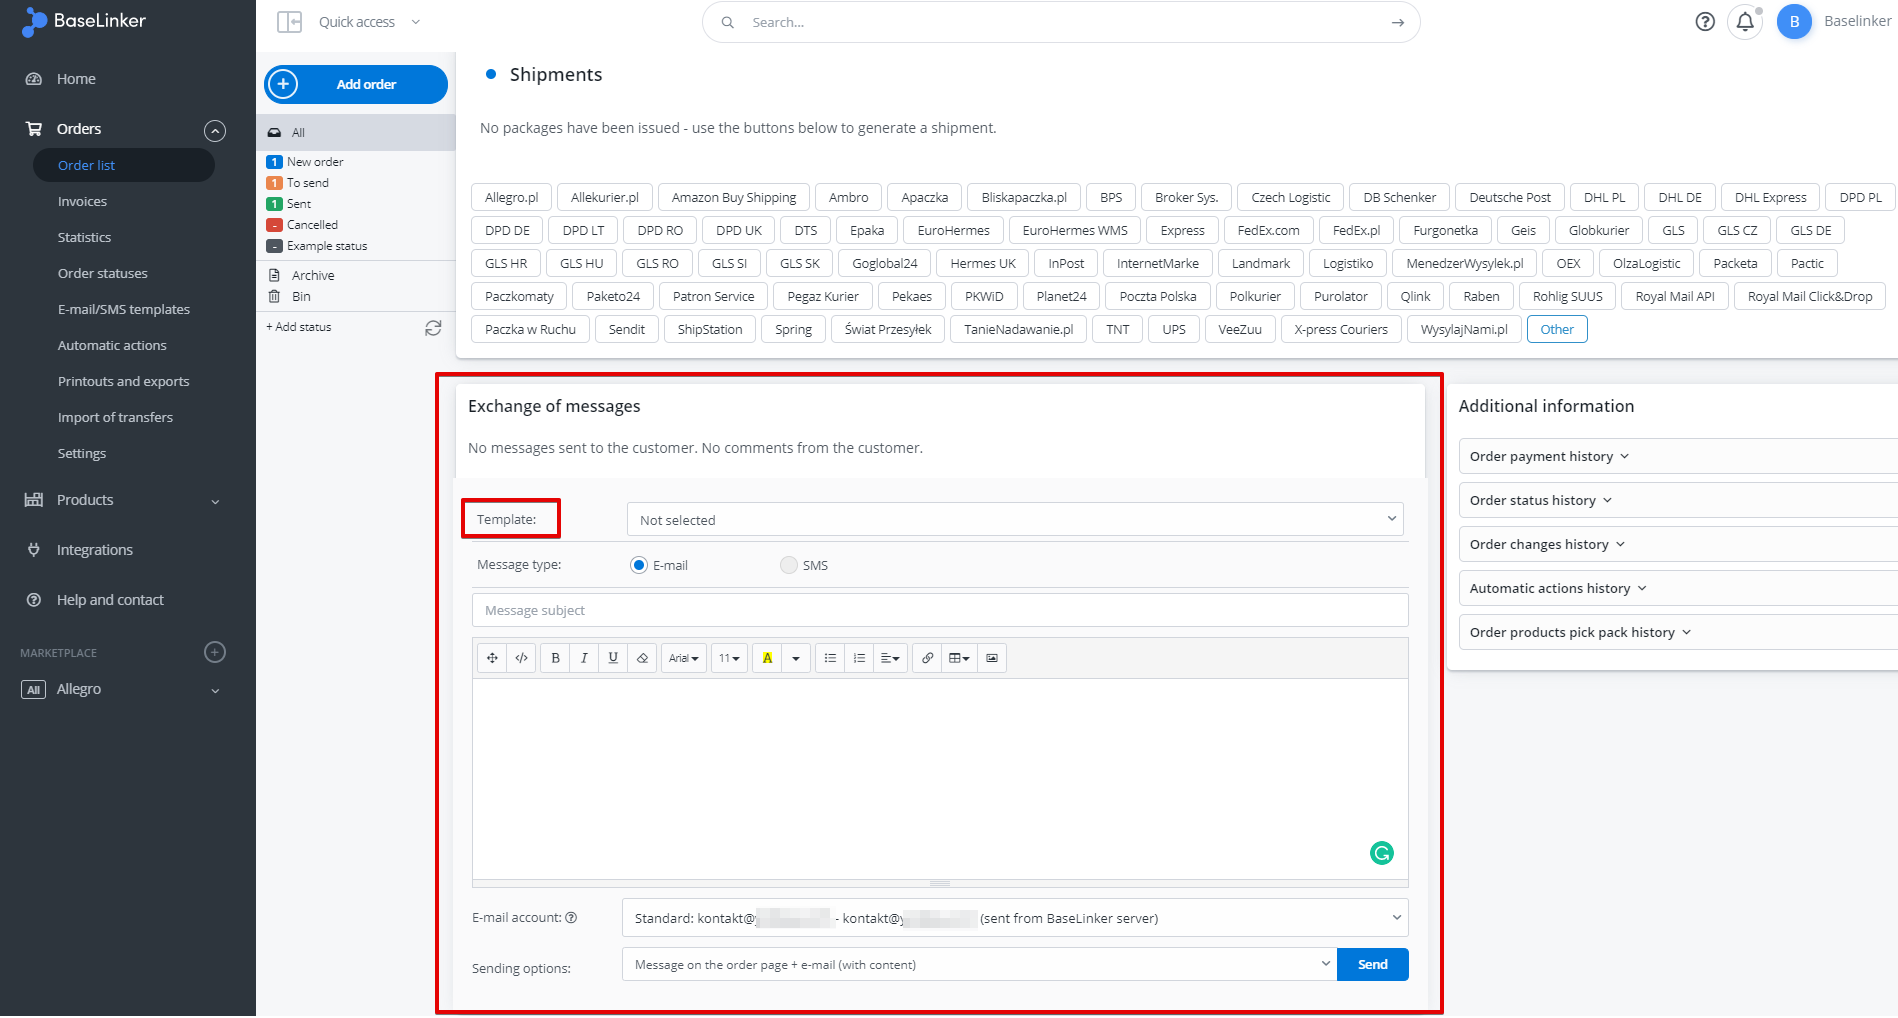Image resolution: width=1898 pixels, height=1018 pixels.
Task: Click the Baselinker user avatar
Action: click(x=1794, y=22)
